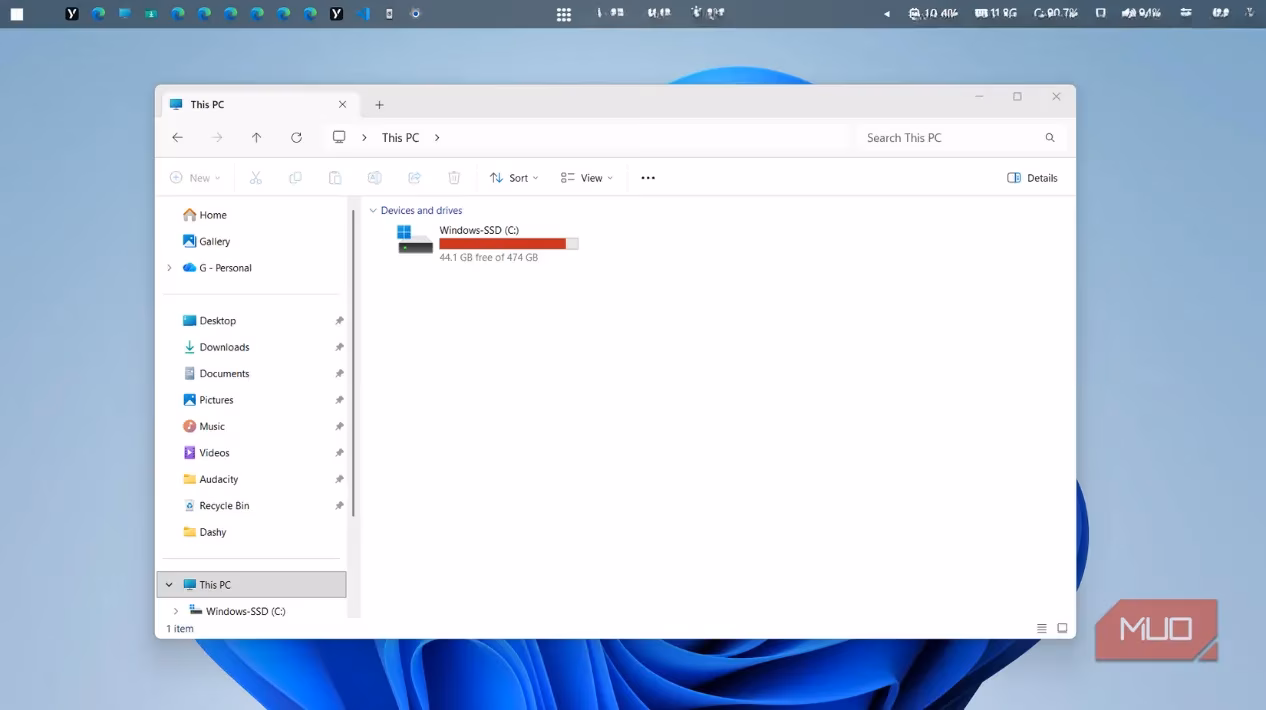Viewport: 1266px width, 710px height.
Task: Open the New dropdown
Action: tap(196, 177)
